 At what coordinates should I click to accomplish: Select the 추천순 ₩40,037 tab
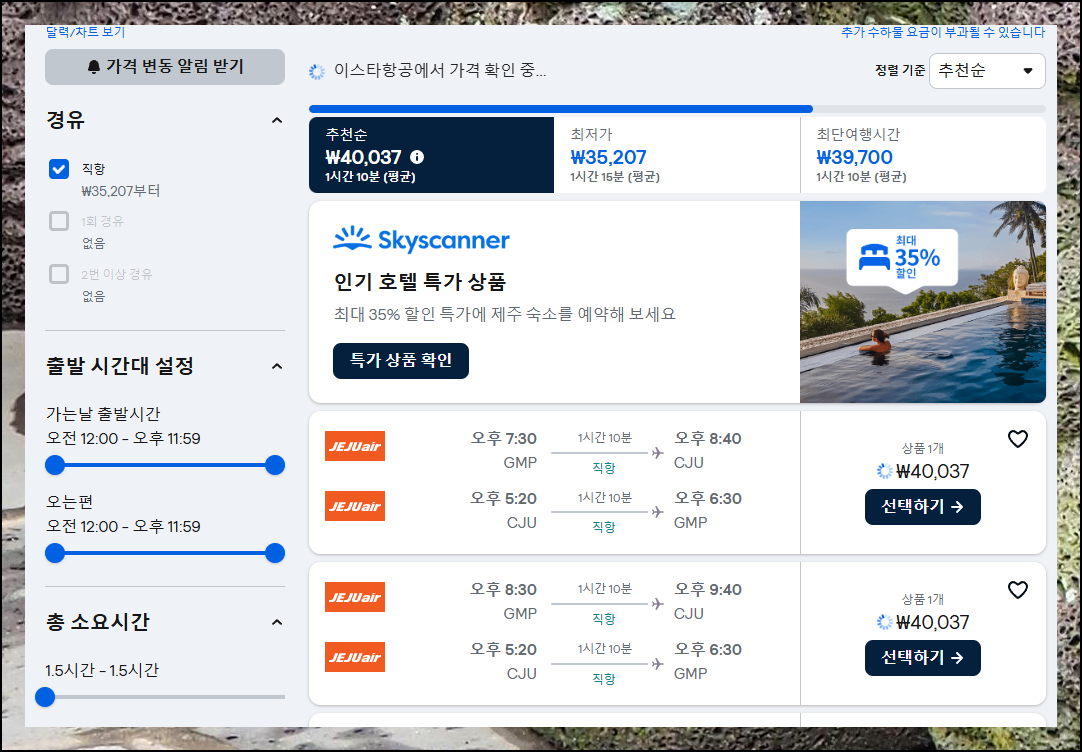coord(431,155)
